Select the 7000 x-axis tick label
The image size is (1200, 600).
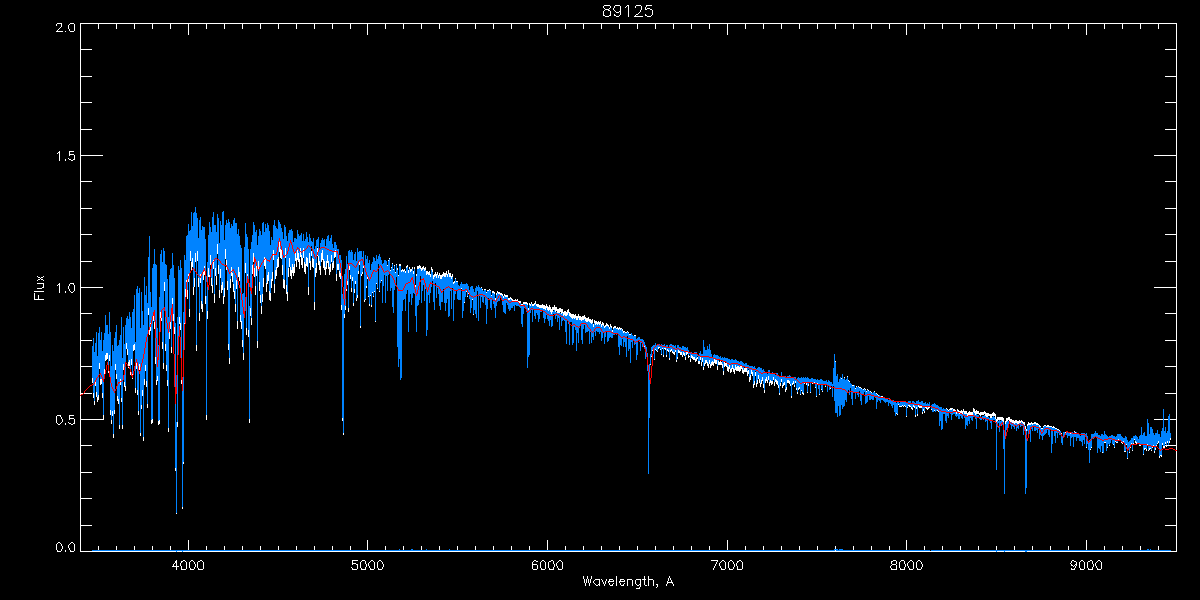coord(727,565)
